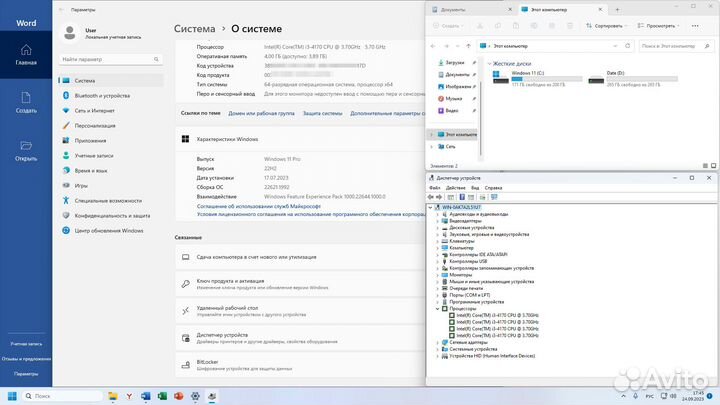Viewport: 720px width, 405px height.
Task: Open Диспетчер устройств from related settings
Action: coord(300,338)
